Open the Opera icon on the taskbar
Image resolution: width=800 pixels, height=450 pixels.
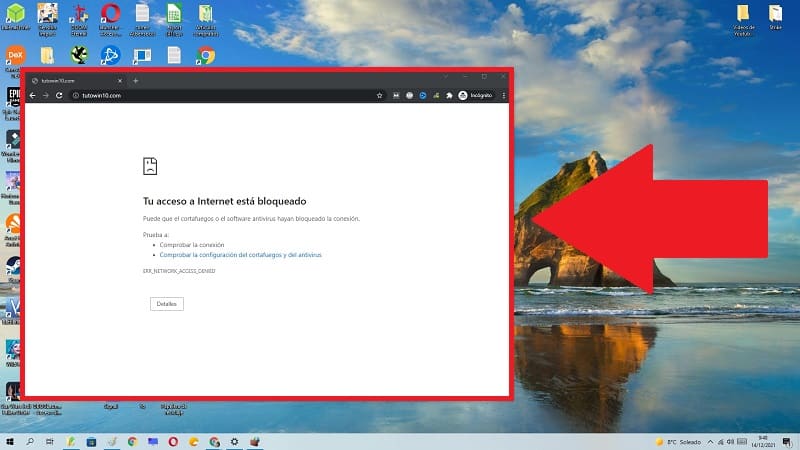(173, 442)
